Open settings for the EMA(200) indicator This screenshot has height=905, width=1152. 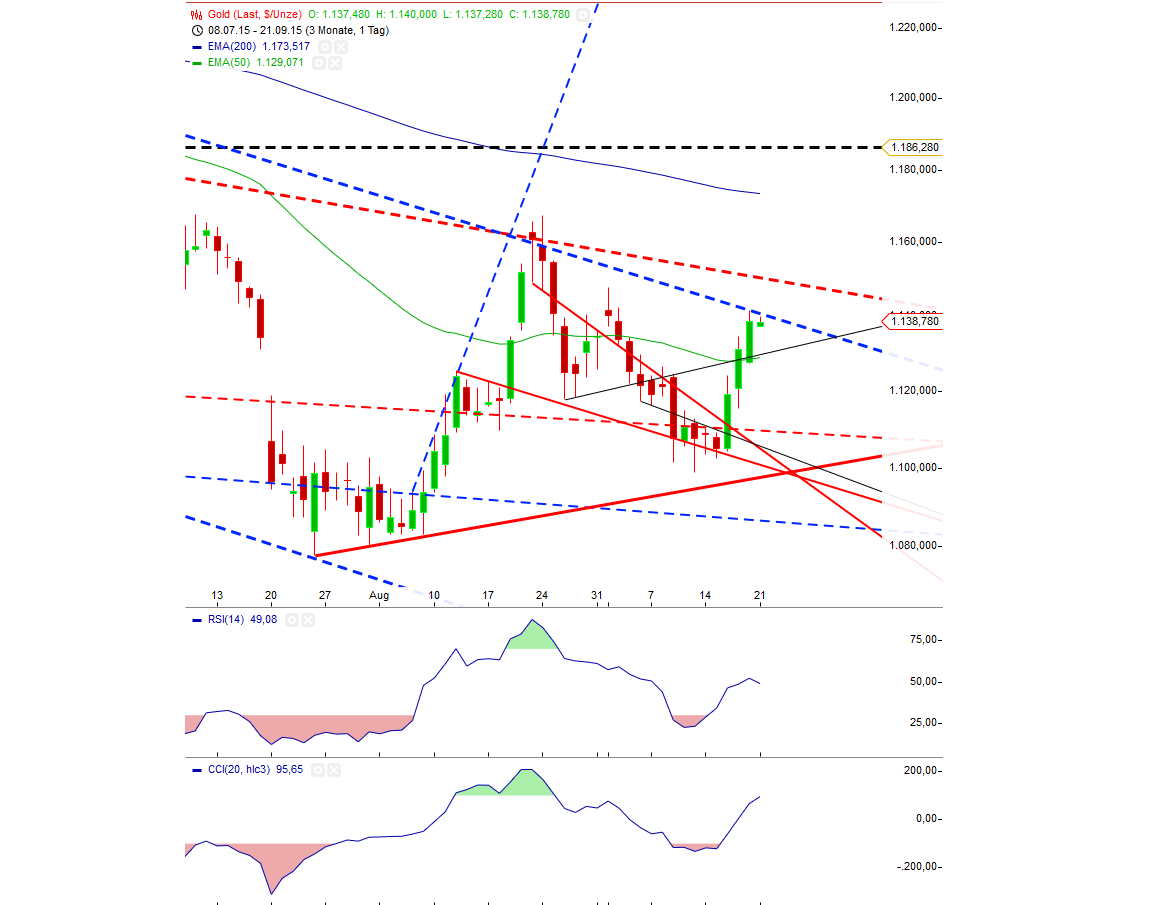click(325, 47)
